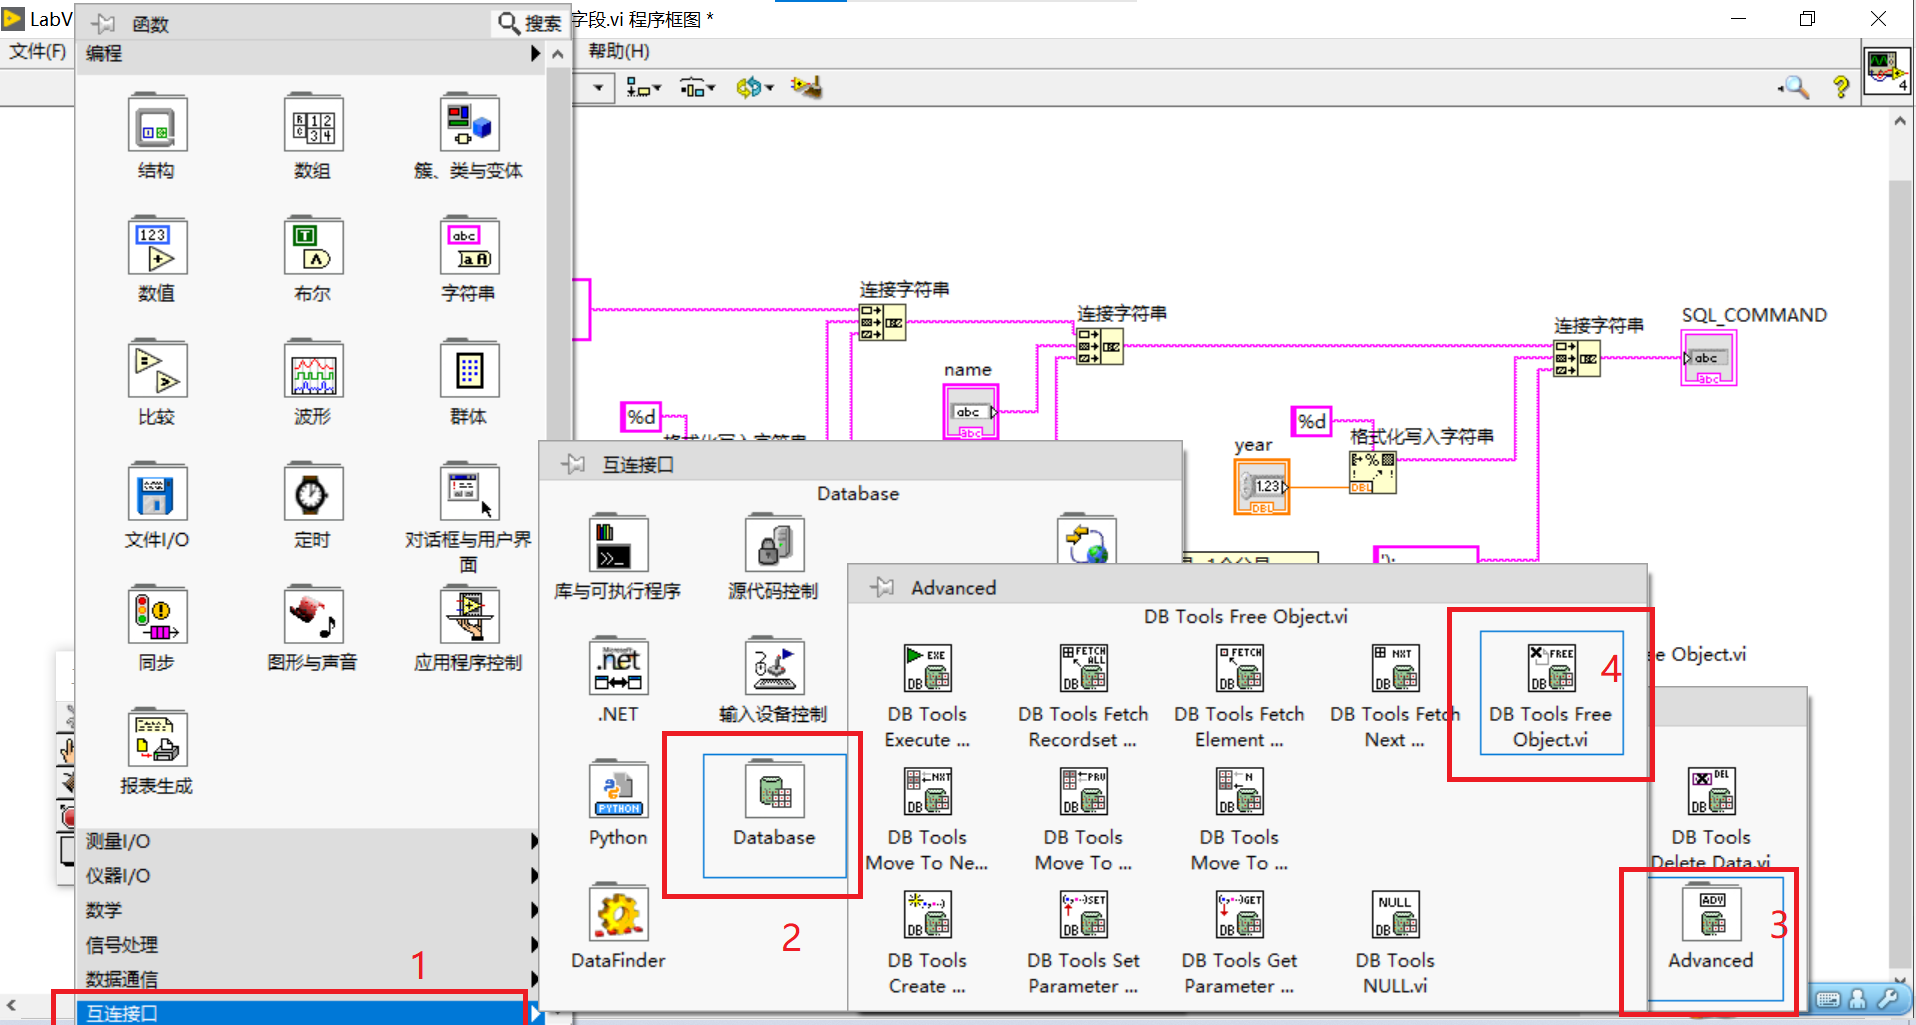Expand the 数学 category
This screenshot has height=1025, width=1916.
pyautogui.click(x=310, y=910)
